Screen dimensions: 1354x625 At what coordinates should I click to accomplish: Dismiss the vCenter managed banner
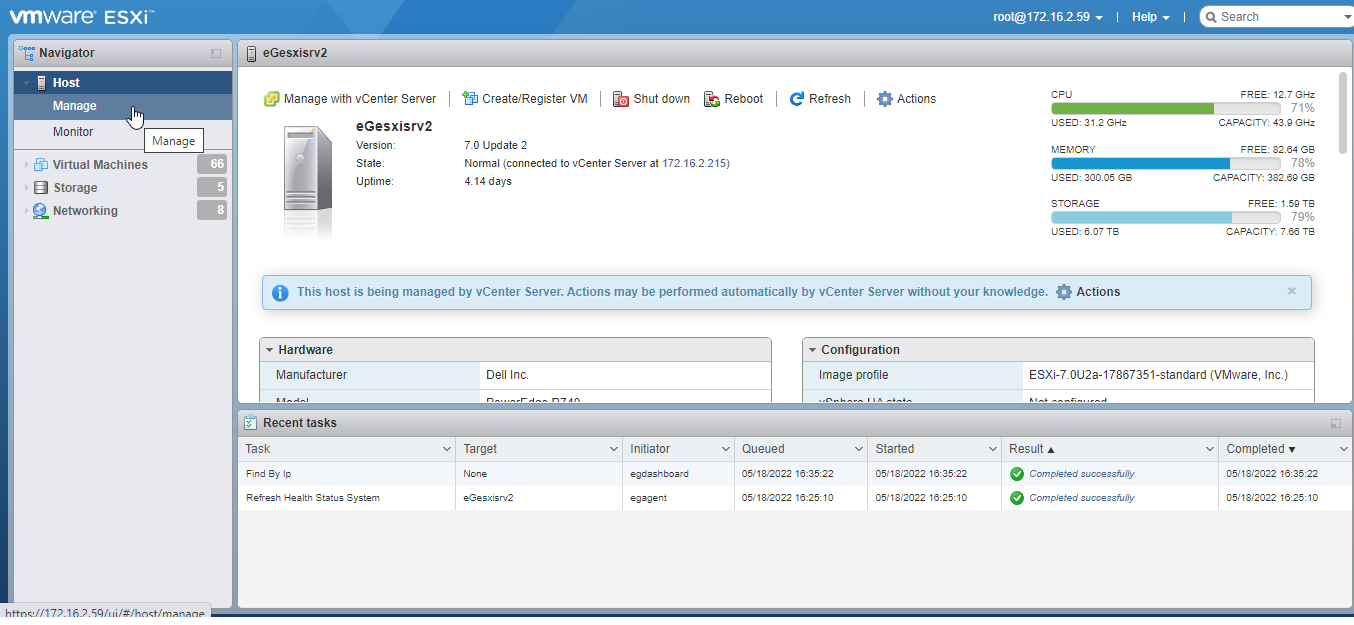pos(1292,291)
